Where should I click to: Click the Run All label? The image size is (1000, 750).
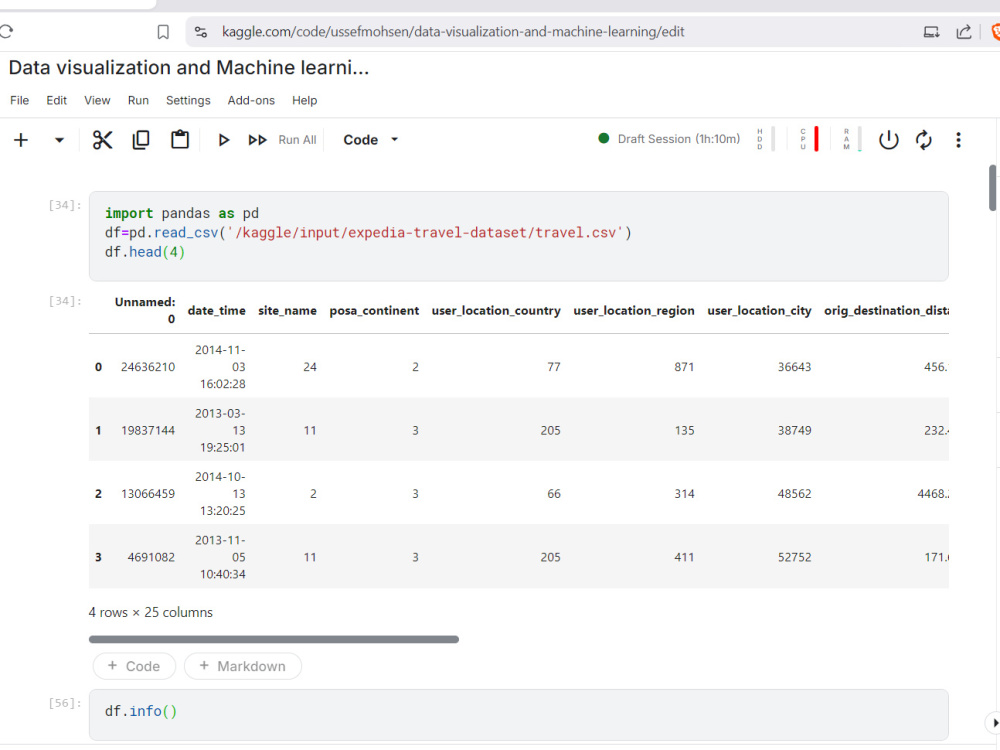click(298, 140)
